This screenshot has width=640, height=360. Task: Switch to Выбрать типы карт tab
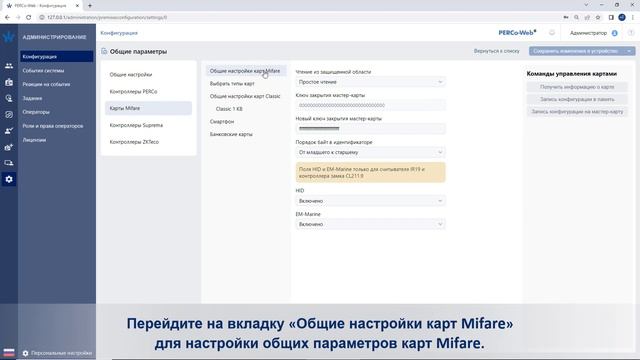(232, 84)
